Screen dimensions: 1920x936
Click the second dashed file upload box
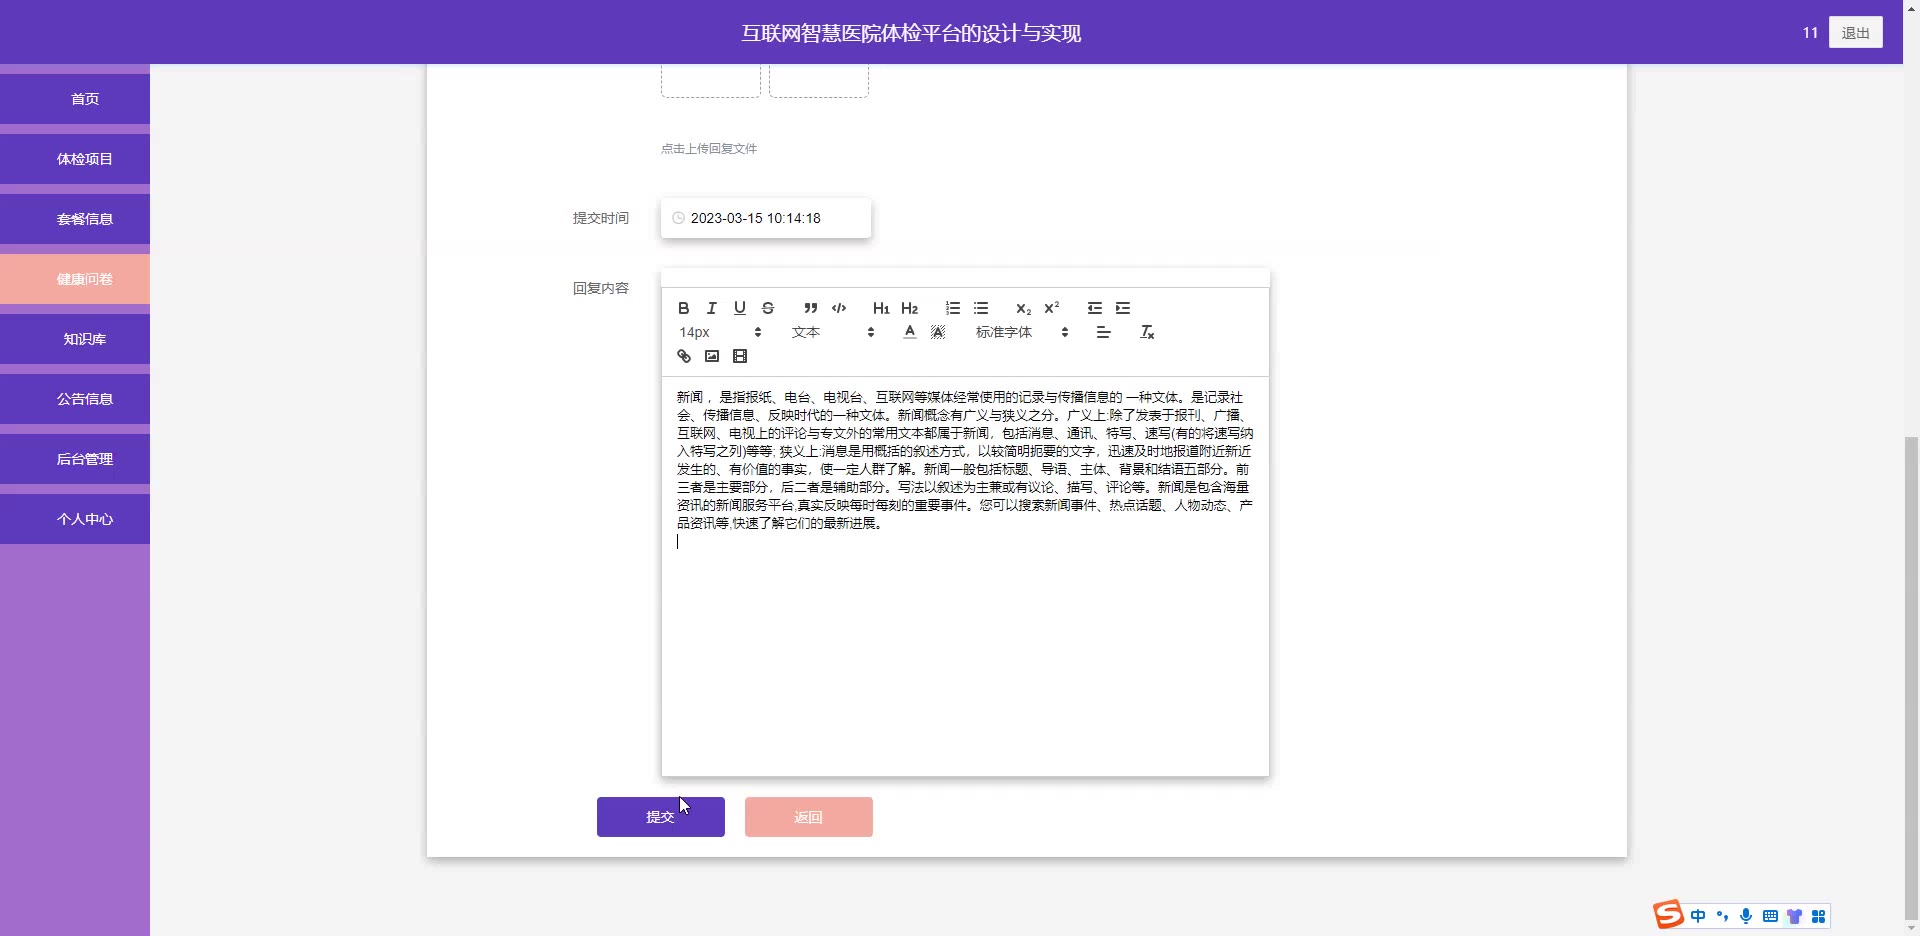pyautogui.click(x=819, y=80)
